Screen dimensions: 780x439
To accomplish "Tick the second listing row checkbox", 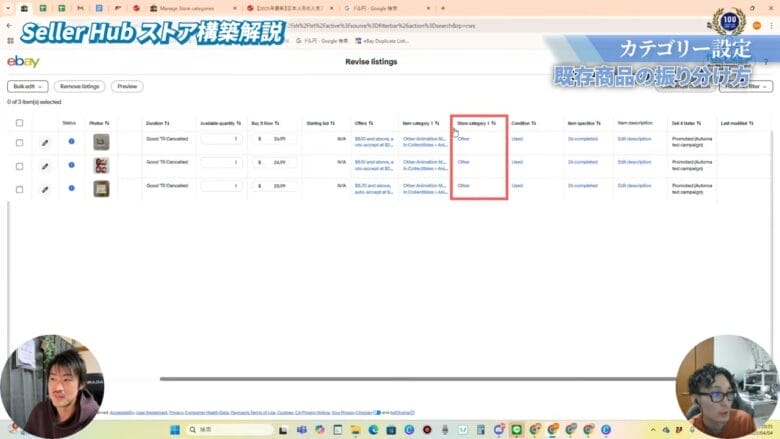I will (19, 166).
